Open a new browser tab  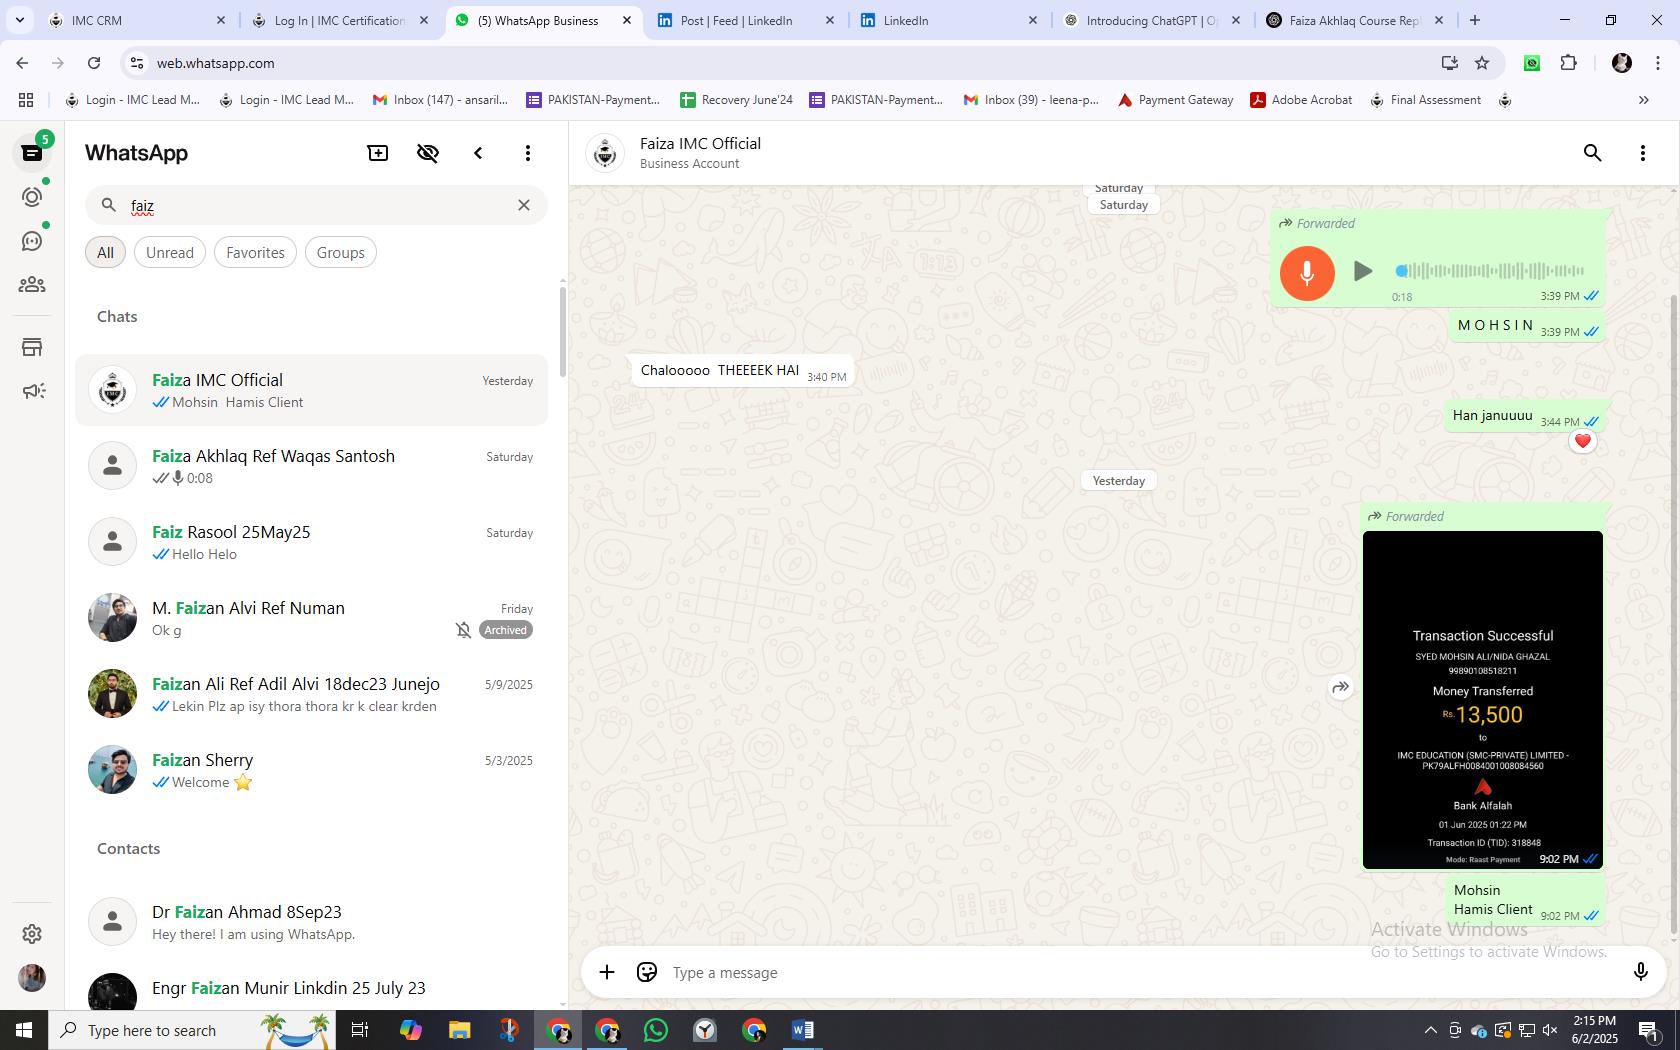coord(1475,20)
